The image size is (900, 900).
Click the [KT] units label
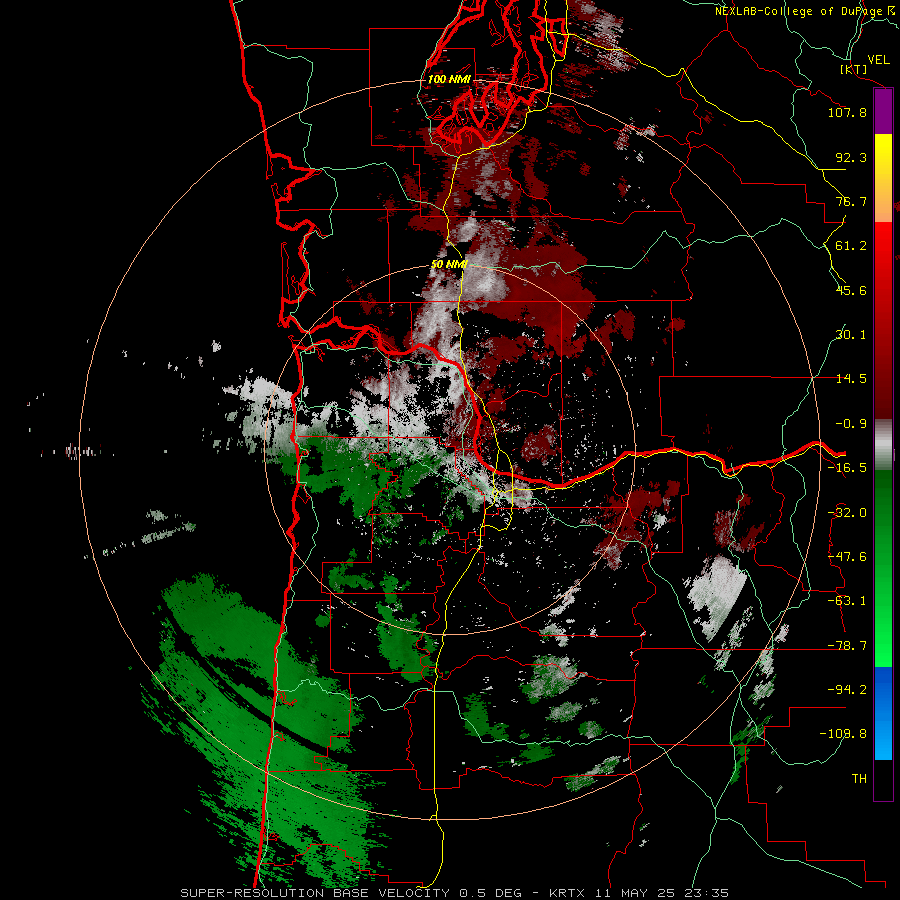(854, 69)
